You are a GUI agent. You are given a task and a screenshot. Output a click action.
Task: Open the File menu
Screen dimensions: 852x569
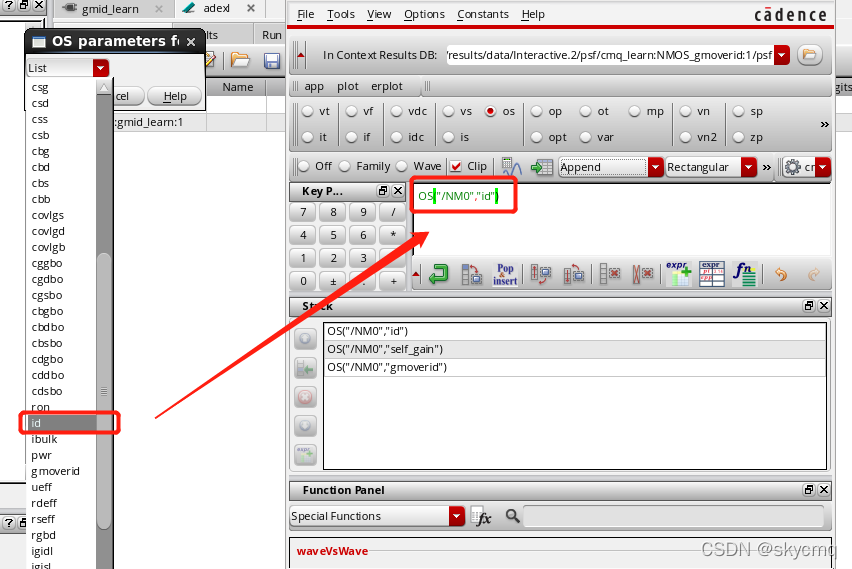click(x=305, y=14)
